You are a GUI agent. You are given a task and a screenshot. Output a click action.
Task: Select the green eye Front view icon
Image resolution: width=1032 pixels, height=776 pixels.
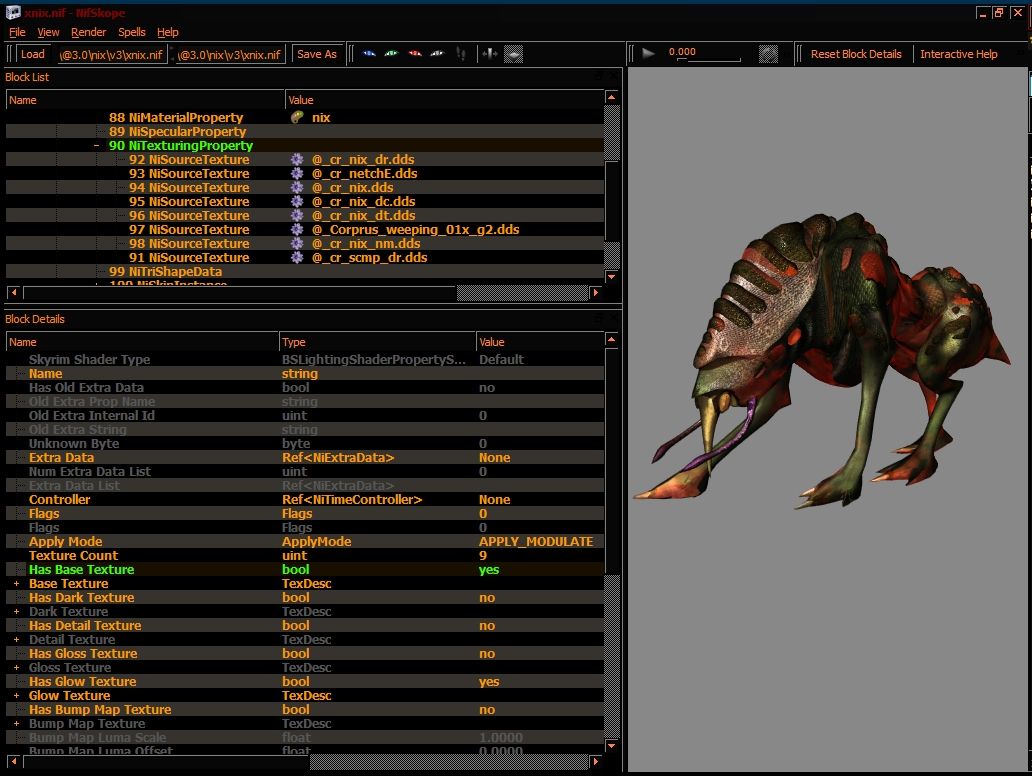(392, 54)
